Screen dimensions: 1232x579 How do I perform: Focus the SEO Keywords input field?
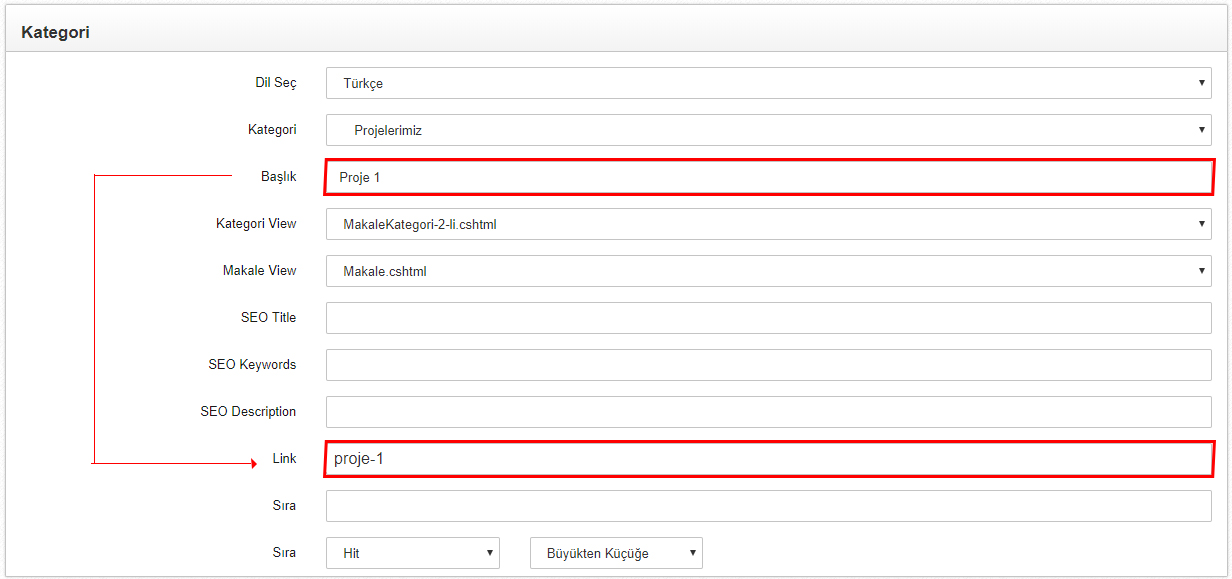(x=769, y=365)
